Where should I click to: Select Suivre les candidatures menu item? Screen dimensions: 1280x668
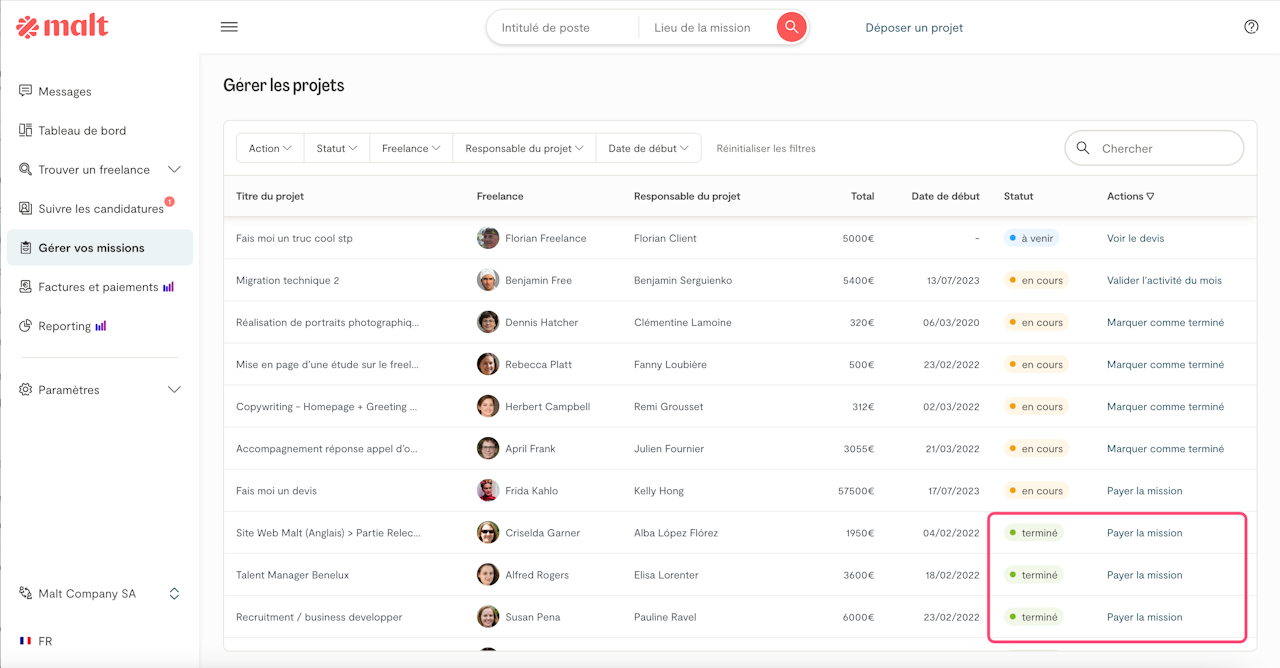pyautogui.click(x=100, y=209)
